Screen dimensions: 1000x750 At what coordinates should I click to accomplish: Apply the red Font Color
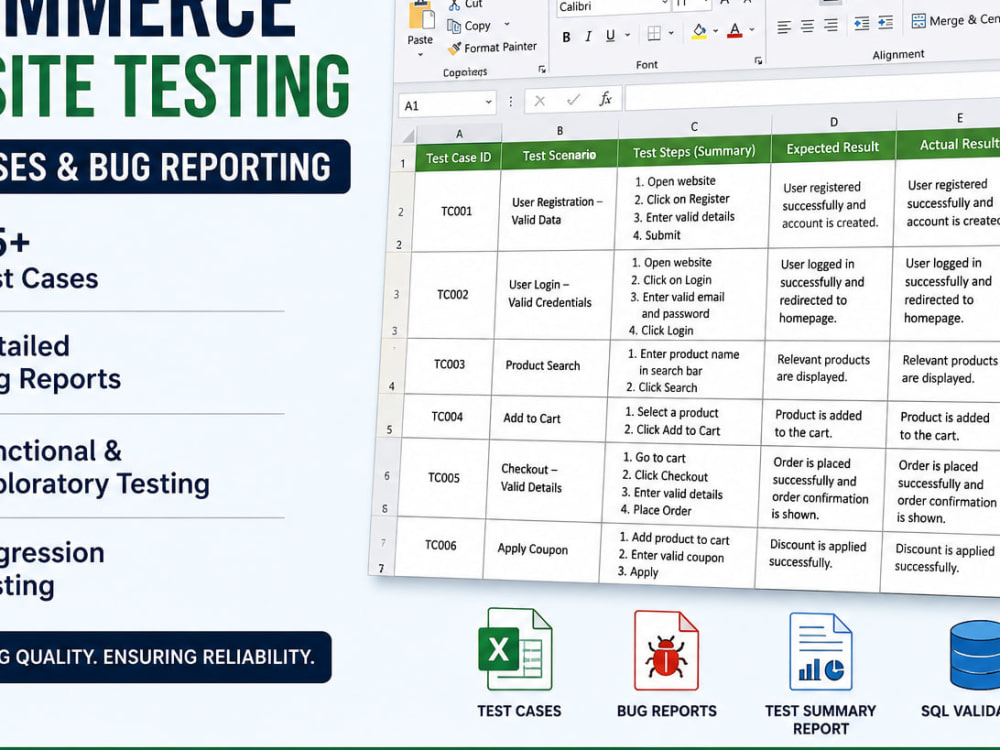(735, 30)
